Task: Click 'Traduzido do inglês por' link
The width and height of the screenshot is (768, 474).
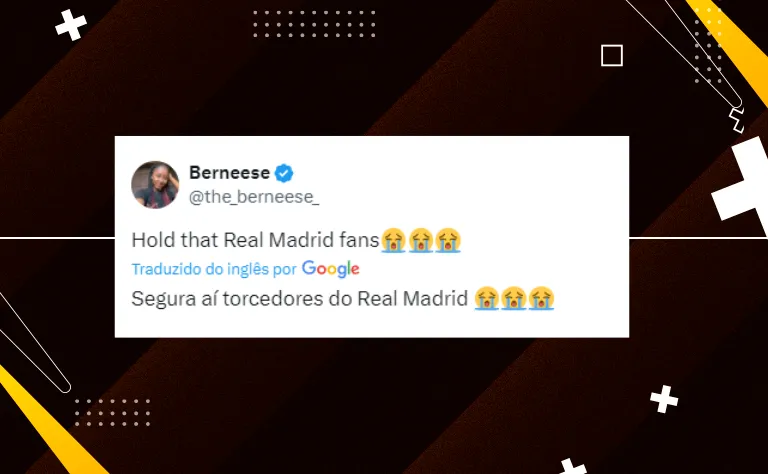Action: coord(214,269)
